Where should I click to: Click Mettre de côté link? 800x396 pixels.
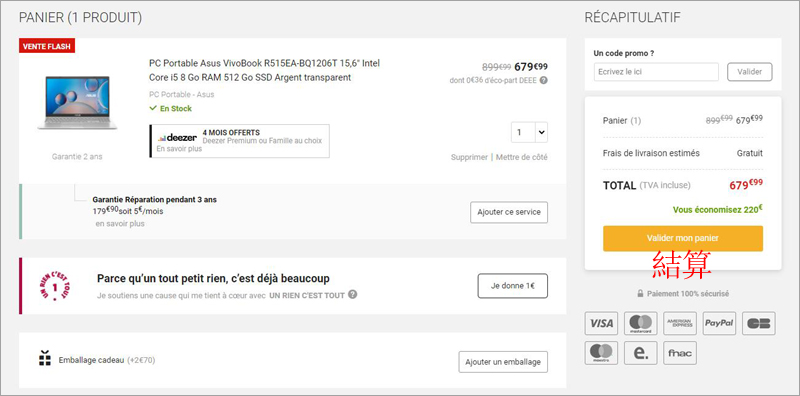pyautogui.click(x=522, y=157)
